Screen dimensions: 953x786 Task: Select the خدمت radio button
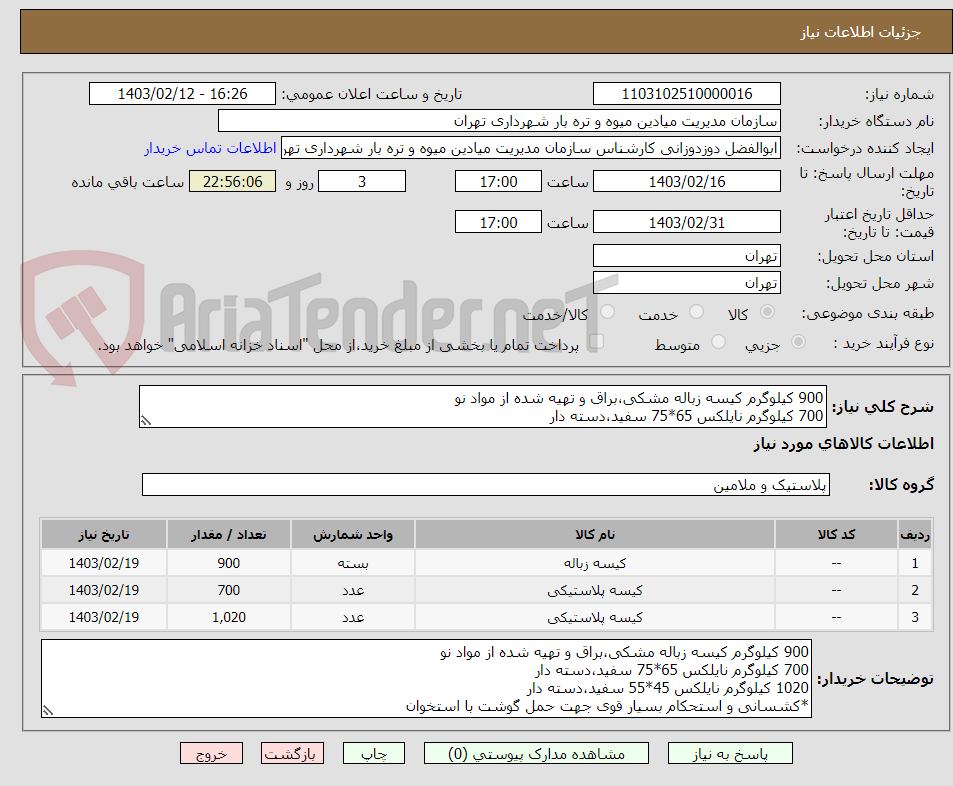tap(697, 312)
